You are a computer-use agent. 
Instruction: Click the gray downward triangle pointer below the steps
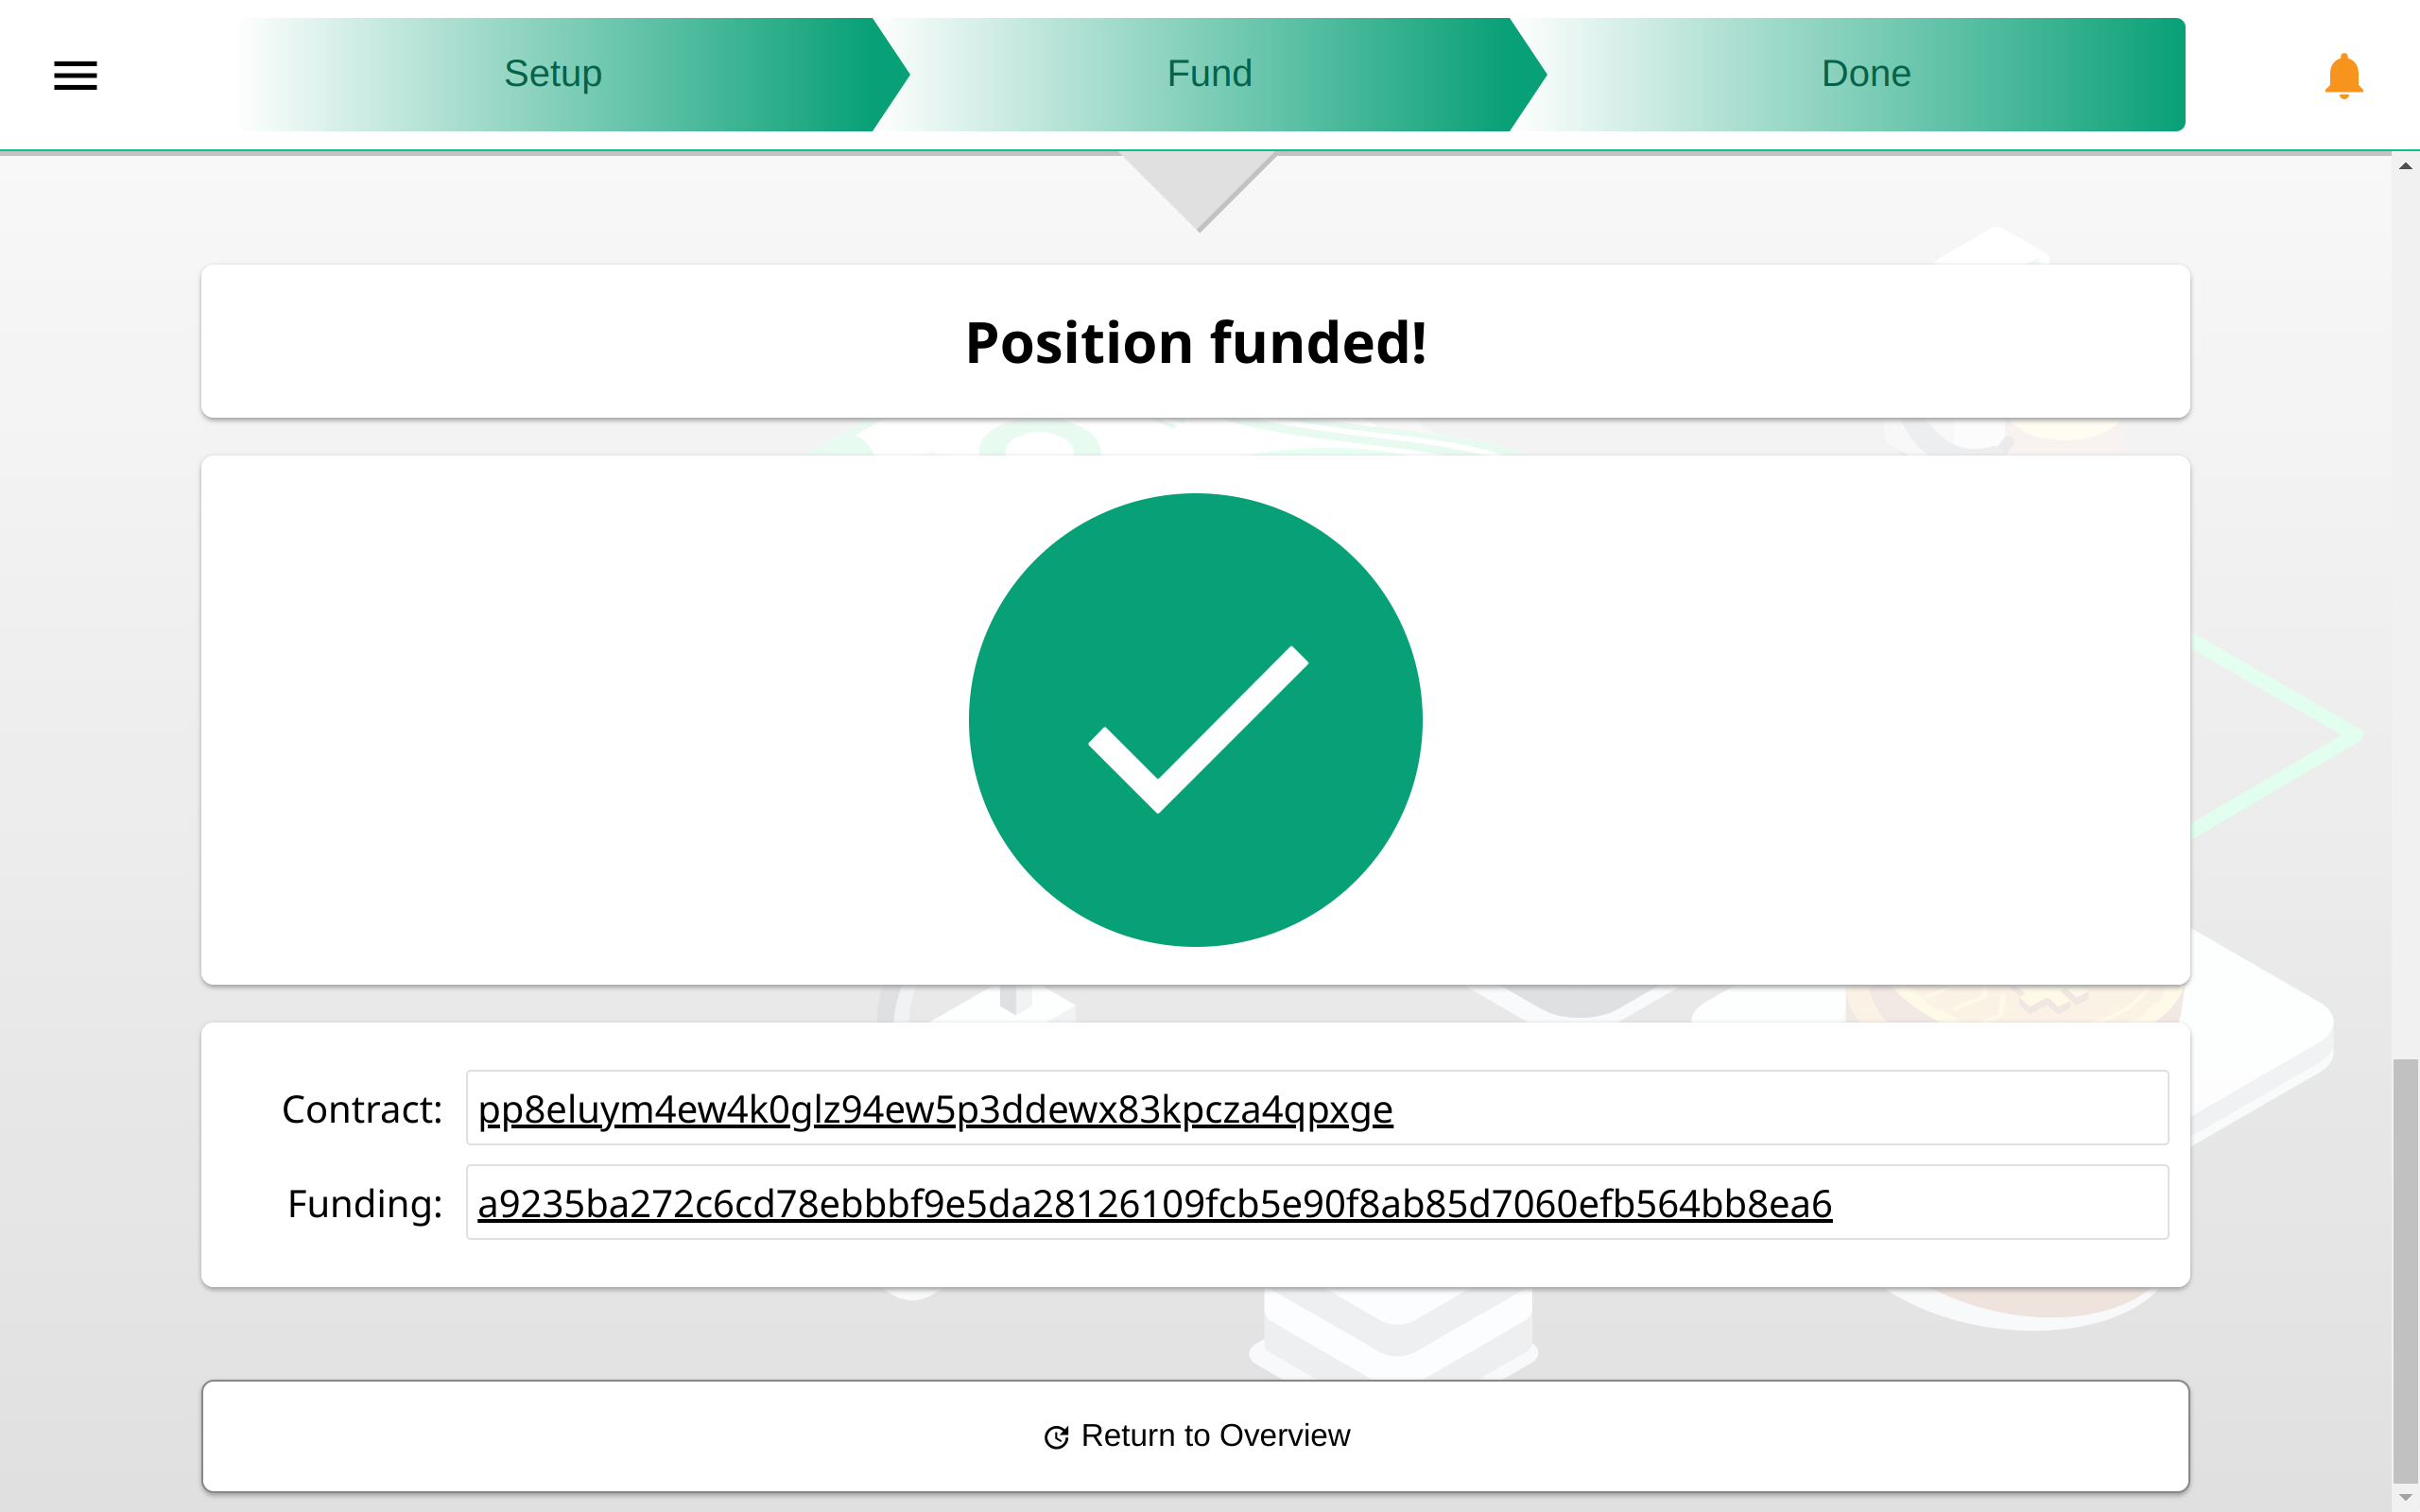pos(1199,191)
